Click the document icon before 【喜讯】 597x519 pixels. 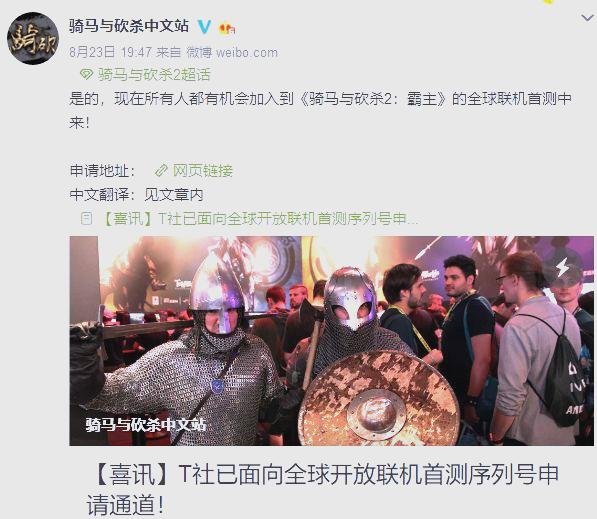coord(86,219)
